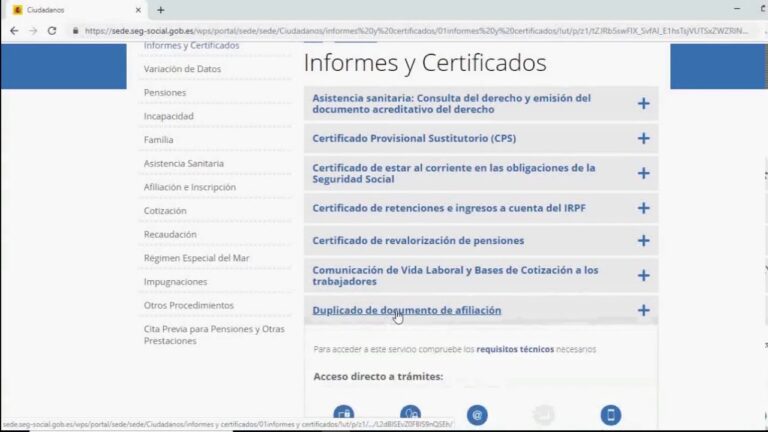Go to Afiliación e Inscripción
The width and height of the screenshot is (768, 432).
click(190, 187)
